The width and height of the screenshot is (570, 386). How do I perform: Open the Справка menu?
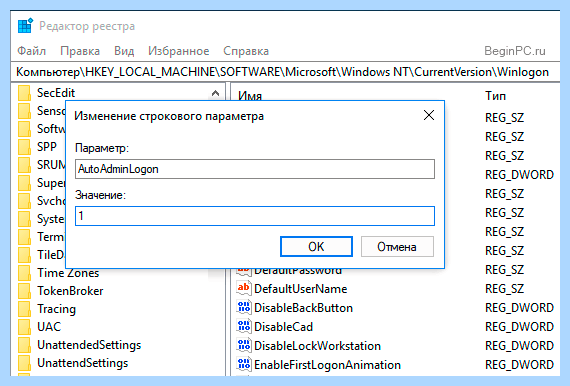(246, 51)
